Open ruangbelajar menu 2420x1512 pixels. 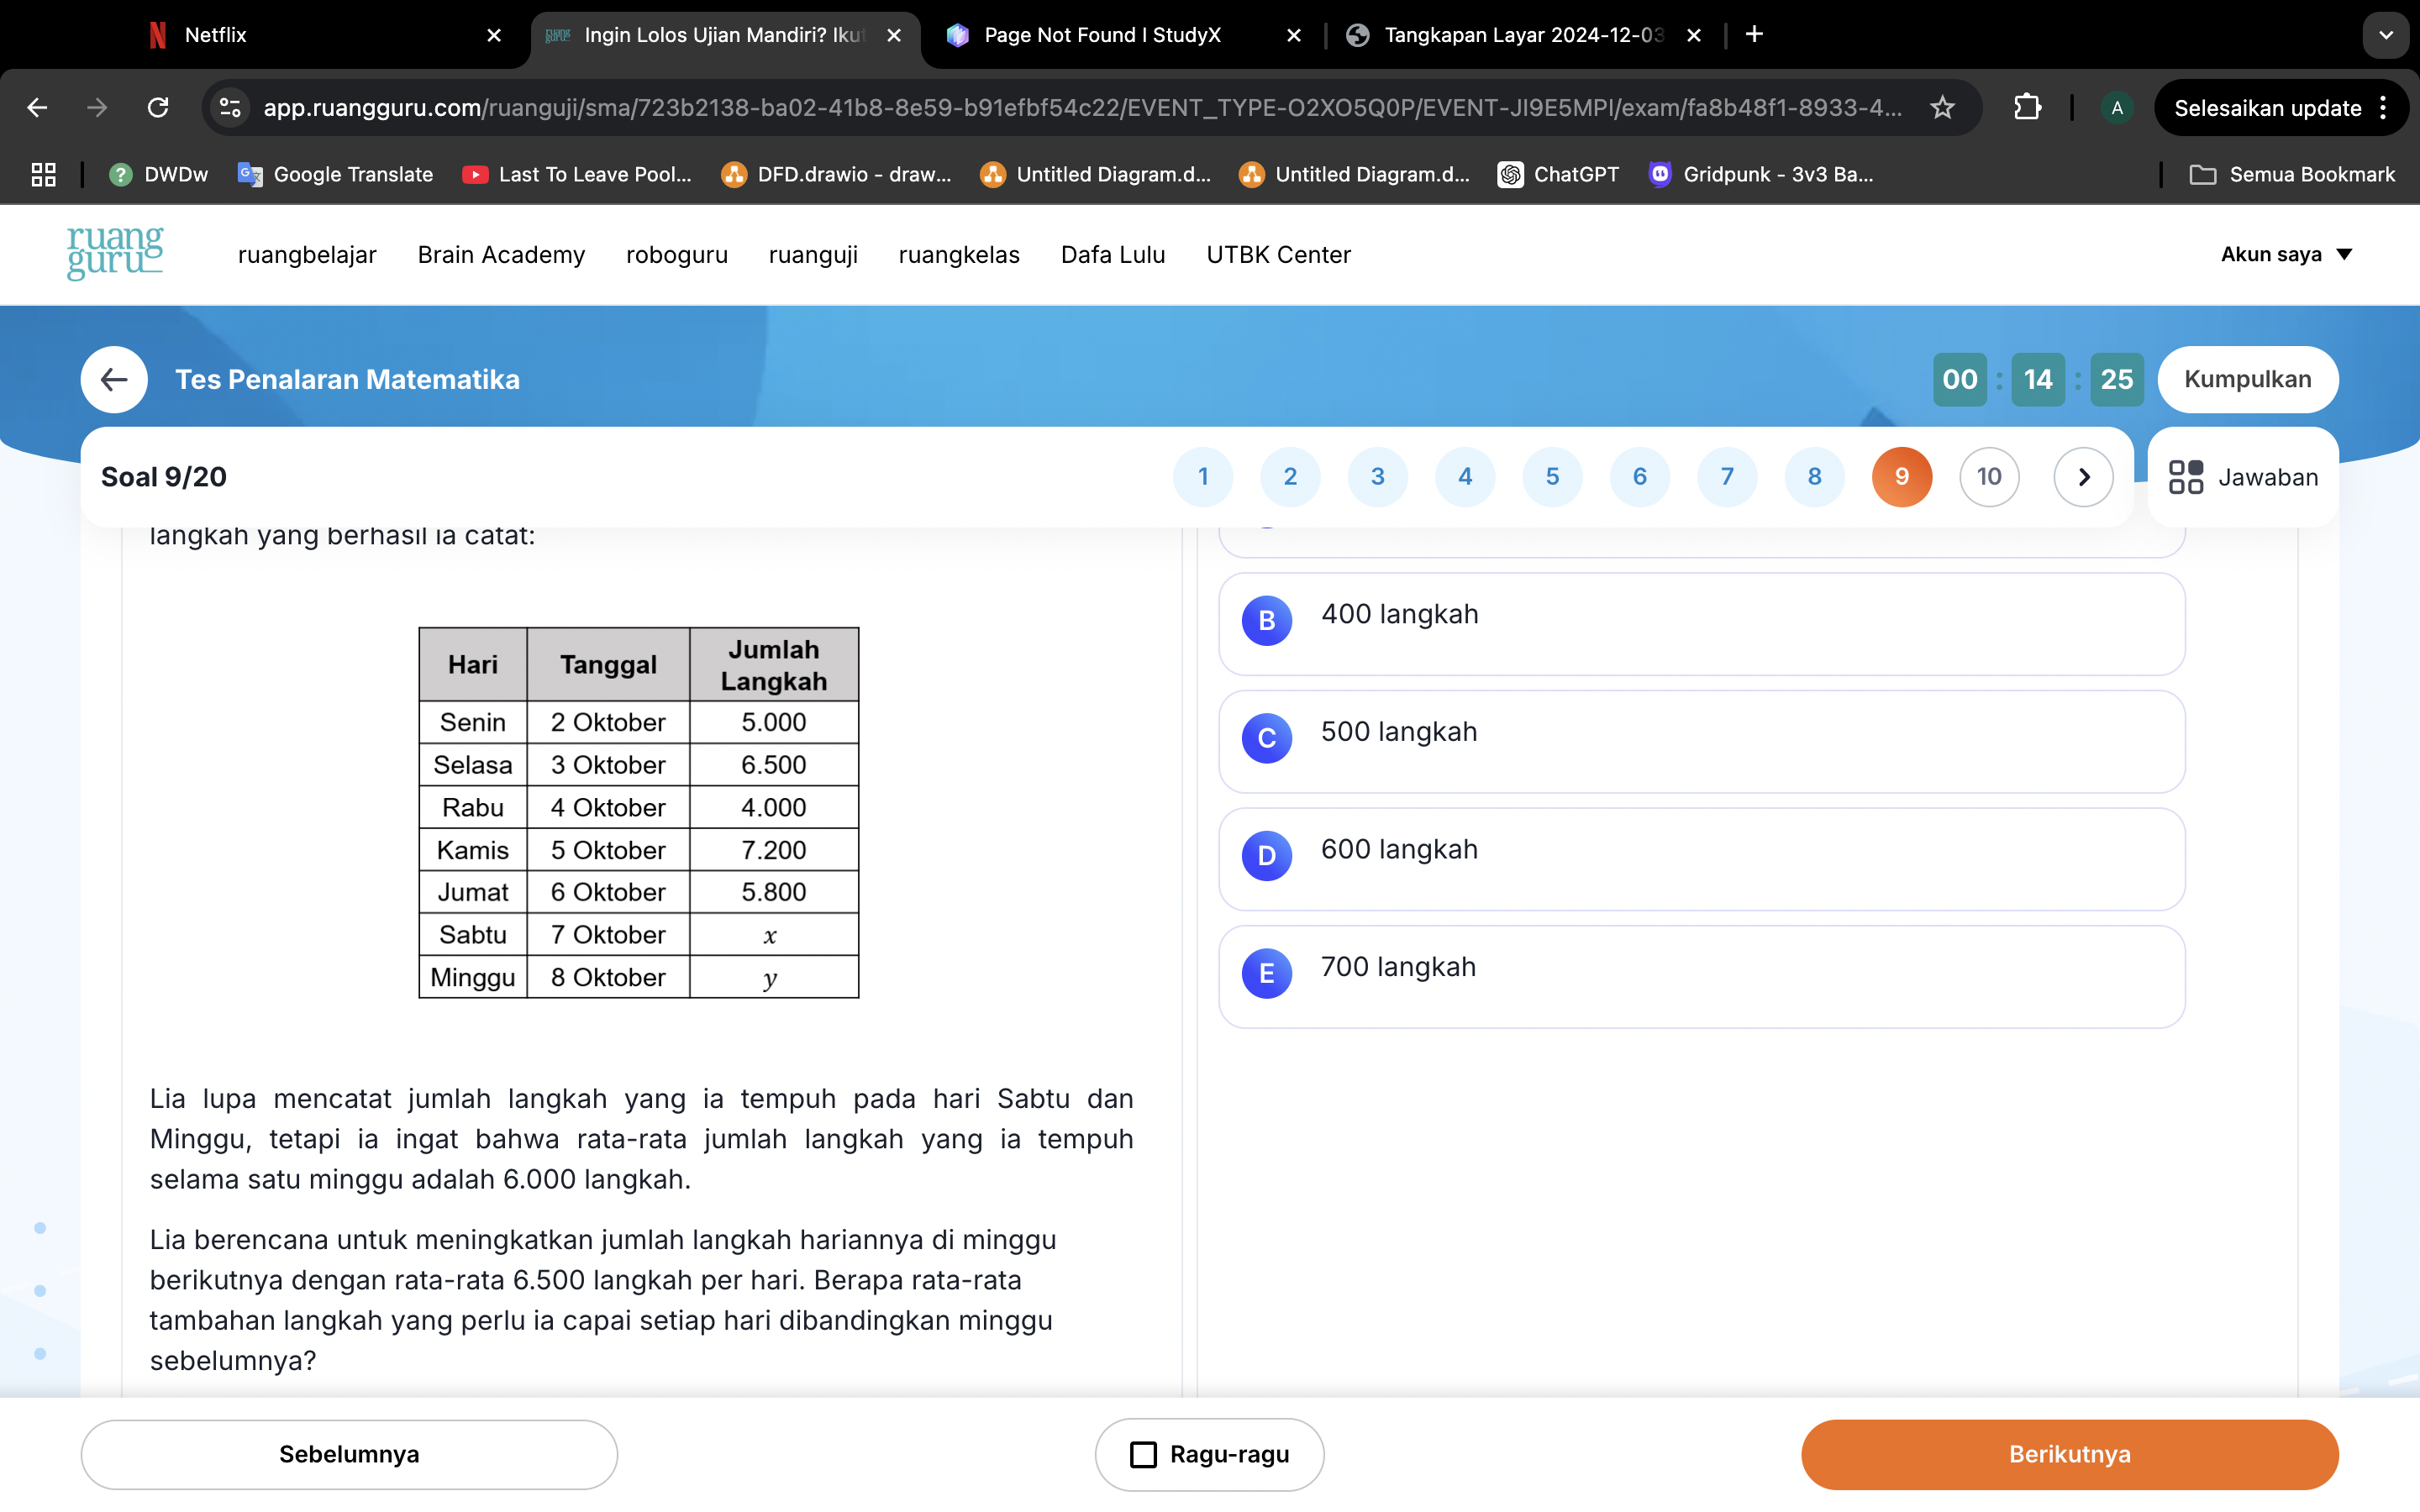[307, 254]
